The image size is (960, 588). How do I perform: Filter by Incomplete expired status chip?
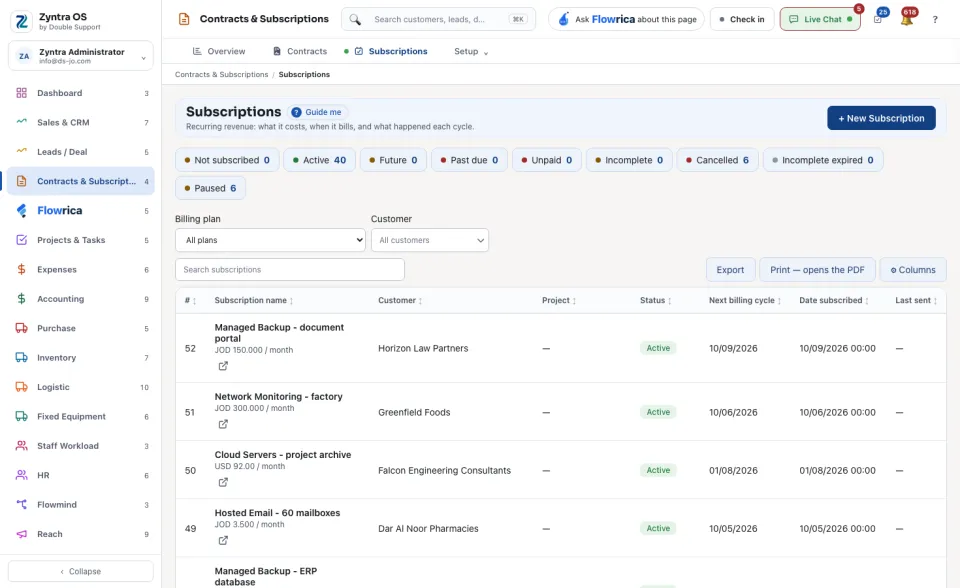tap(823, 160)
